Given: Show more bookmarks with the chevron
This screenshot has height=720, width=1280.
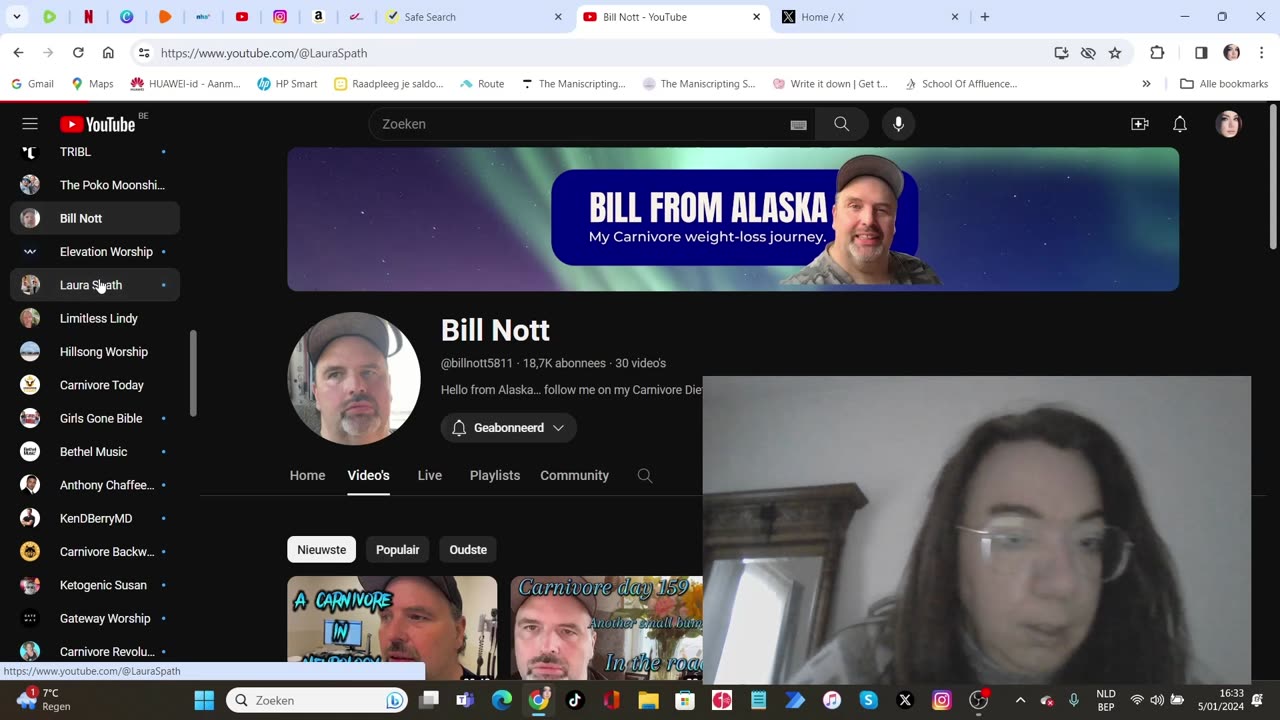Looking at the screenshot, I should coord(1146,84).
